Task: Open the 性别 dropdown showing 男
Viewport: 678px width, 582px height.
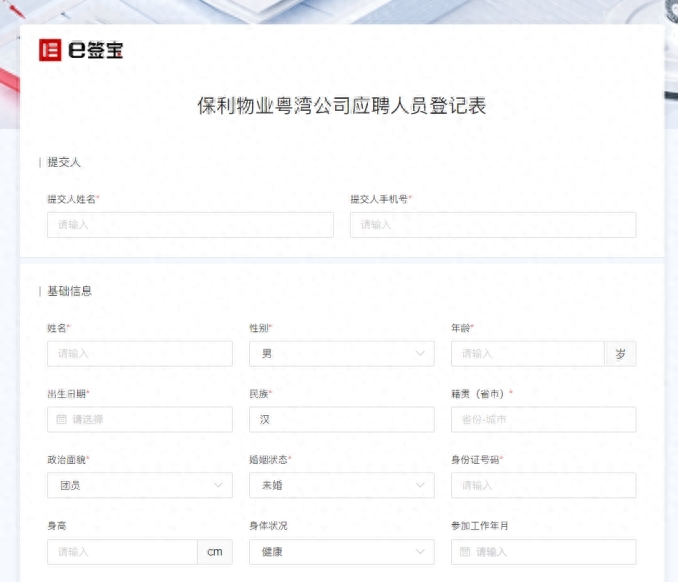Action: point(342,354)
